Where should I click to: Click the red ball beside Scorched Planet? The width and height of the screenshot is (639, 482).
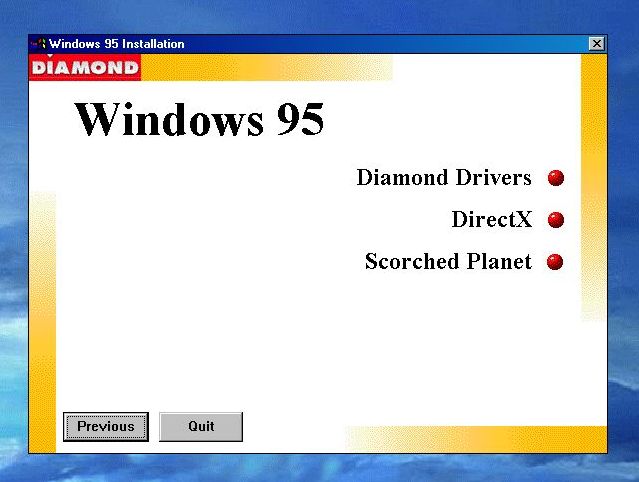(x=555, y=262)
